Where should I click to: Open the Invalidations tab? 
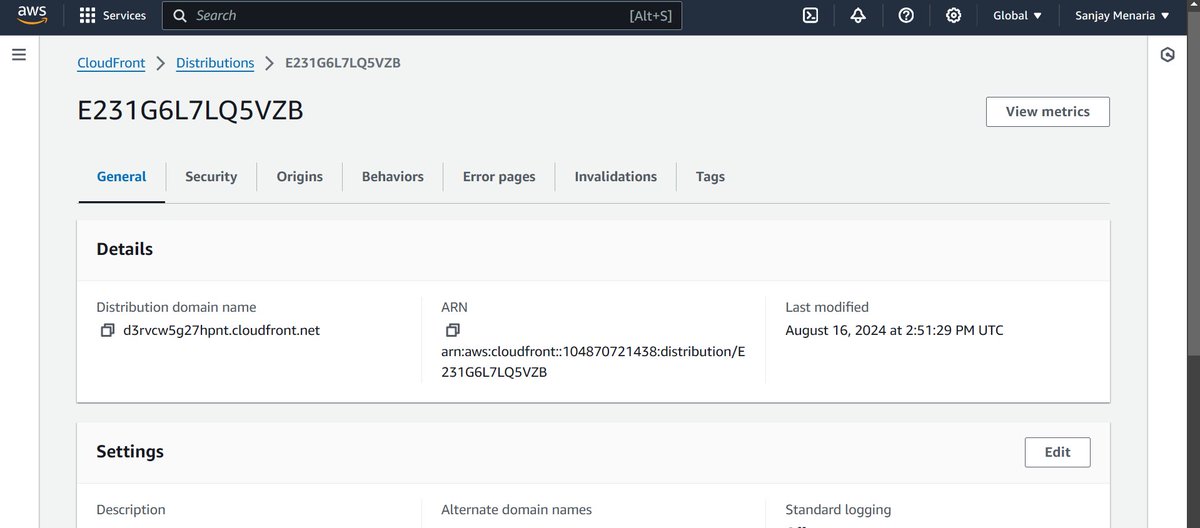[616, 177]
